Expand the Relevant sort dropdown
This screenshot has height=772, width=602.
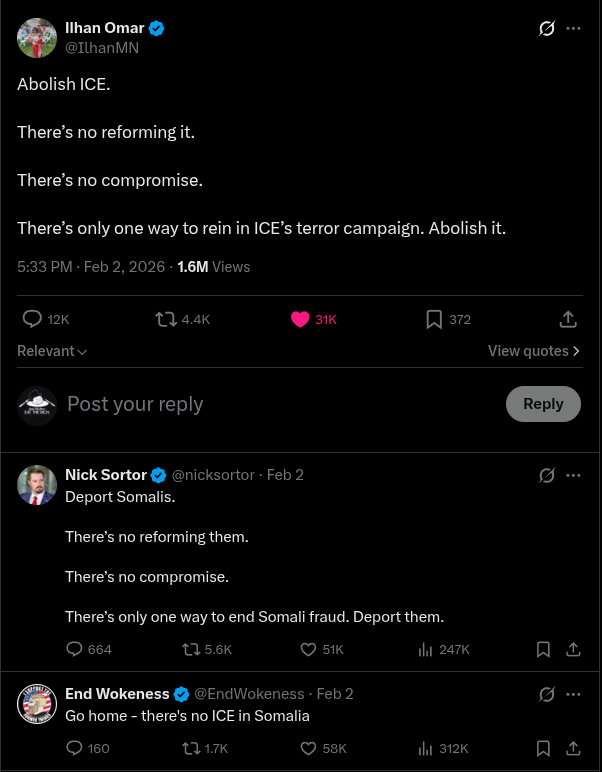click(52, 351)
